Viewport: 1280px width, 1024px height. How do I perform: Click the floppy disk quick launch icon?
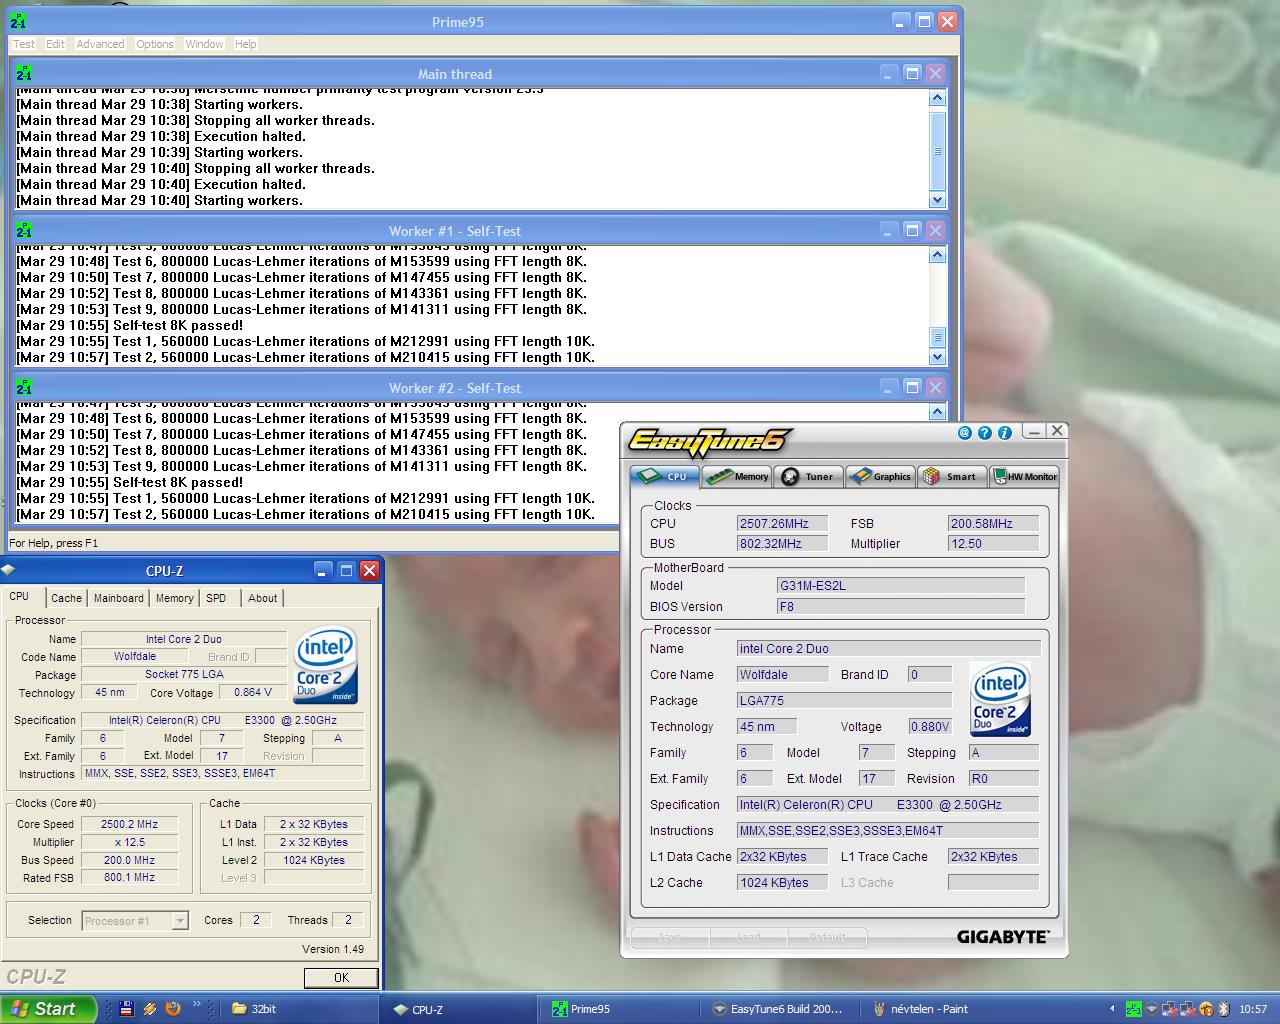[127, 1009]
